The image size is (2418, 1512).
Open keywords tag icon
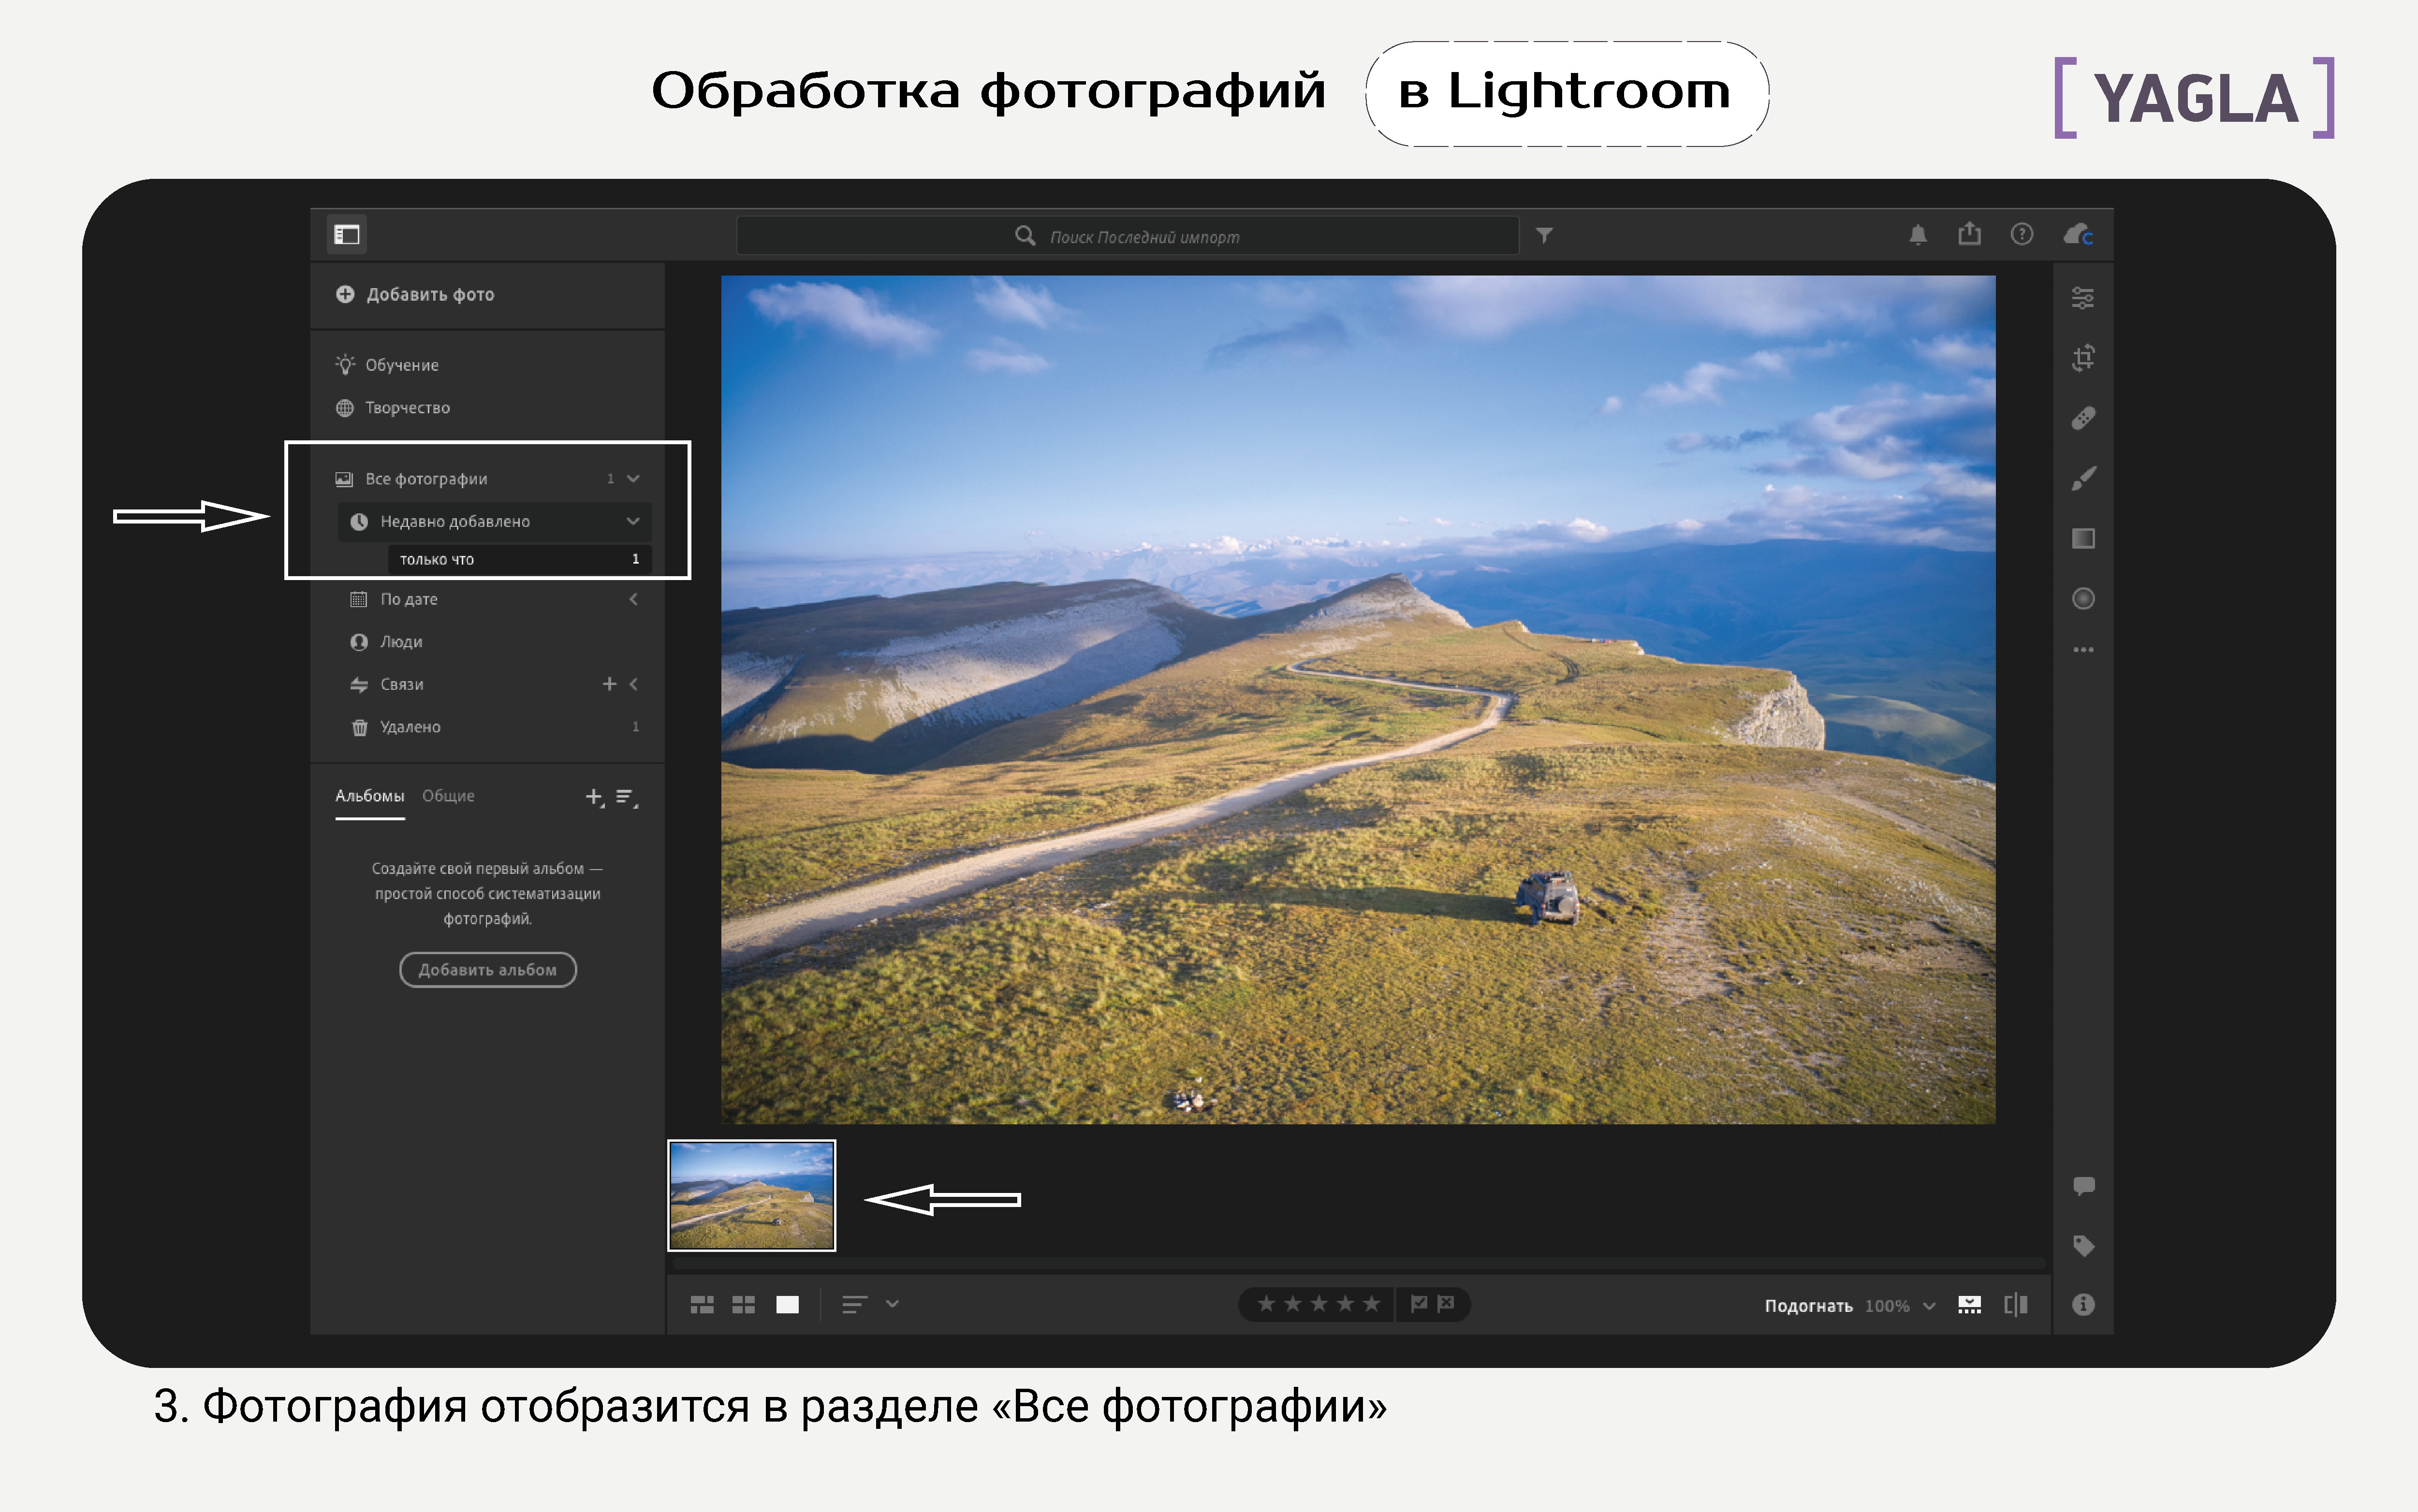pyautogui.click(x=2083, y=1246)
